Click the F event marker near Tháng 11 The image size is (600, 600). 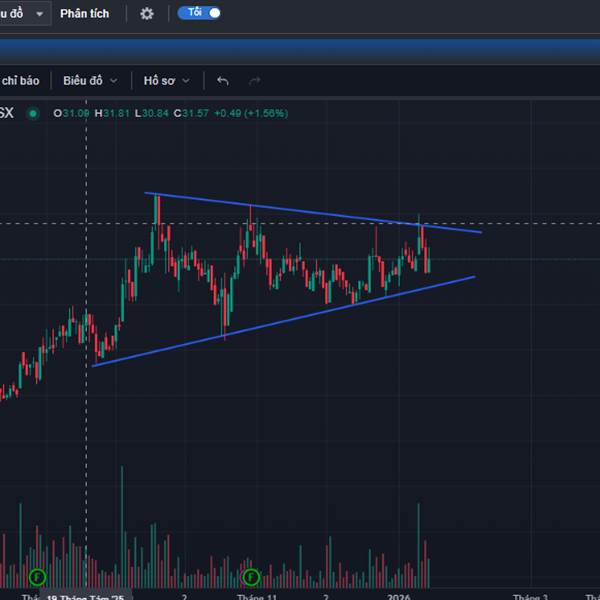click(251, 577)
